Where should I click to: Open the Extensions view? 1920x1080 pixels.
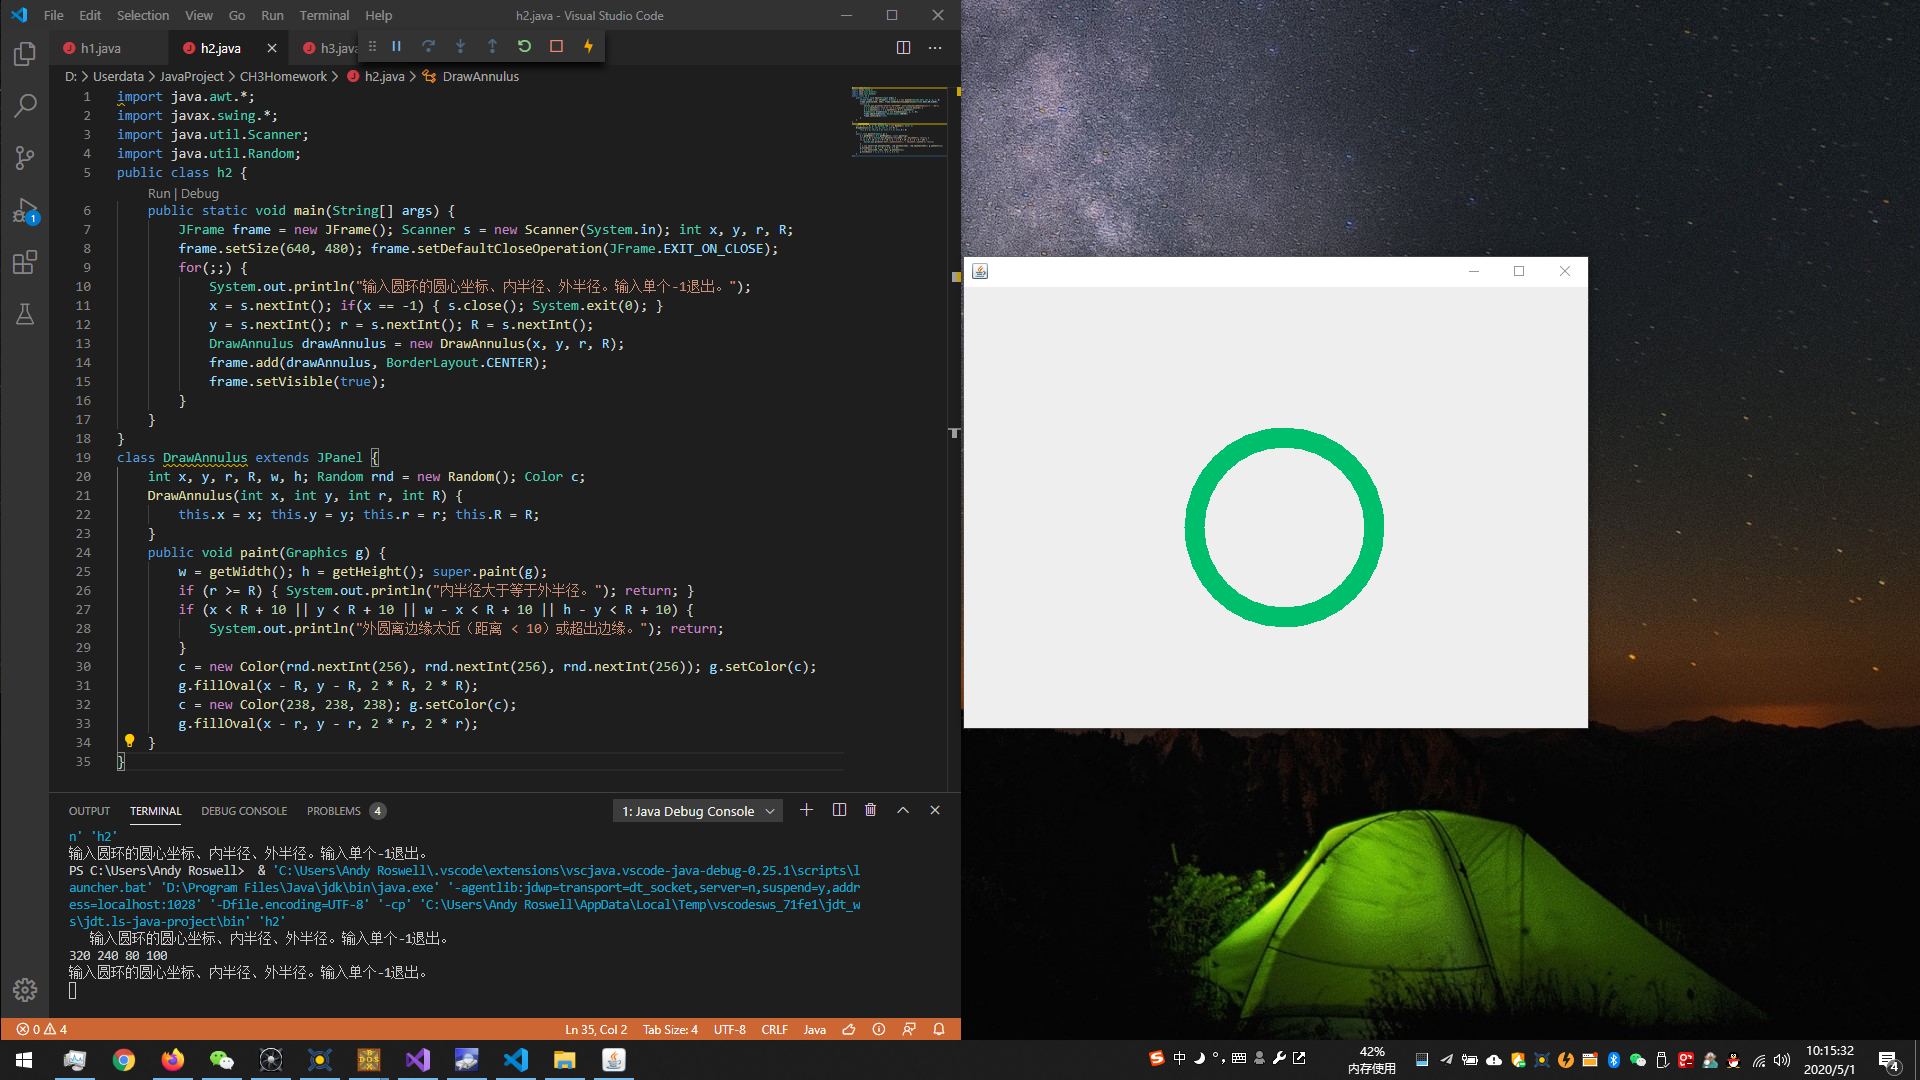(x=25, y=262)
